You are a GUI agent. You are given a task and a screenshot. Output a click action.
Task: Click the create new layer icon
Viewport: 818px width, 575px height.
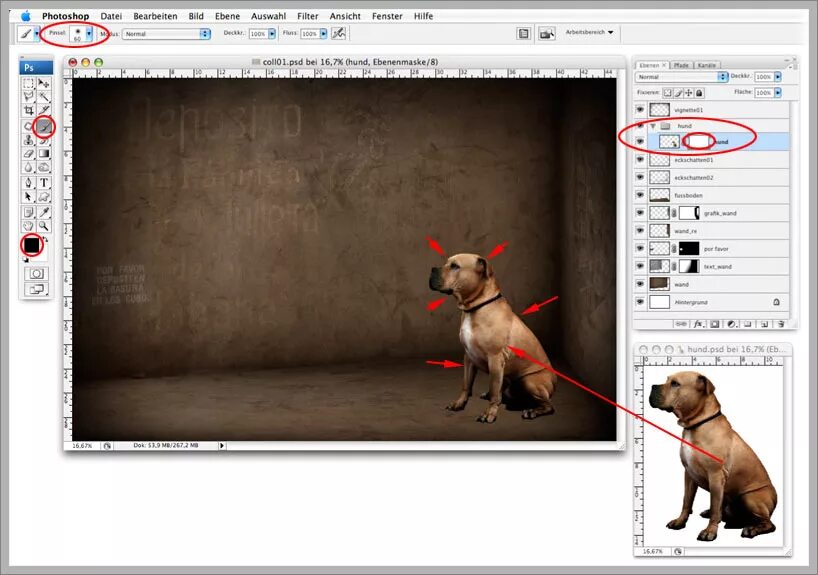764,324
